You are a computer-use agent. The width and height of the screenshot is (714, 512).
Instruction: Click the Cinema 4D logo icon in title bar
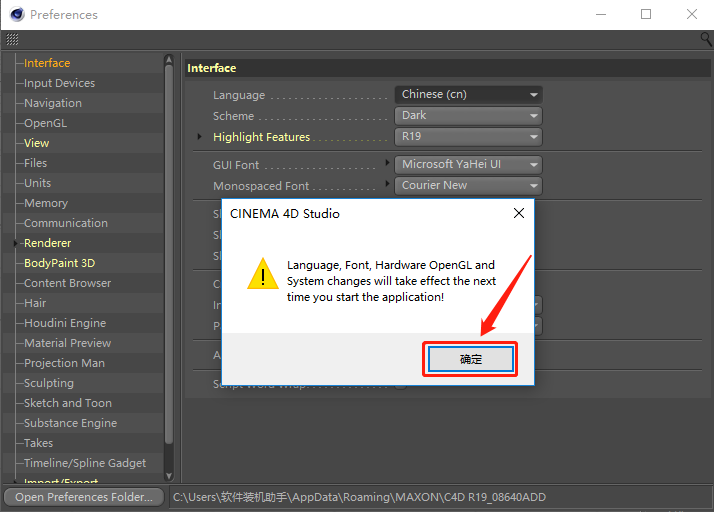(x=17, y=15)
